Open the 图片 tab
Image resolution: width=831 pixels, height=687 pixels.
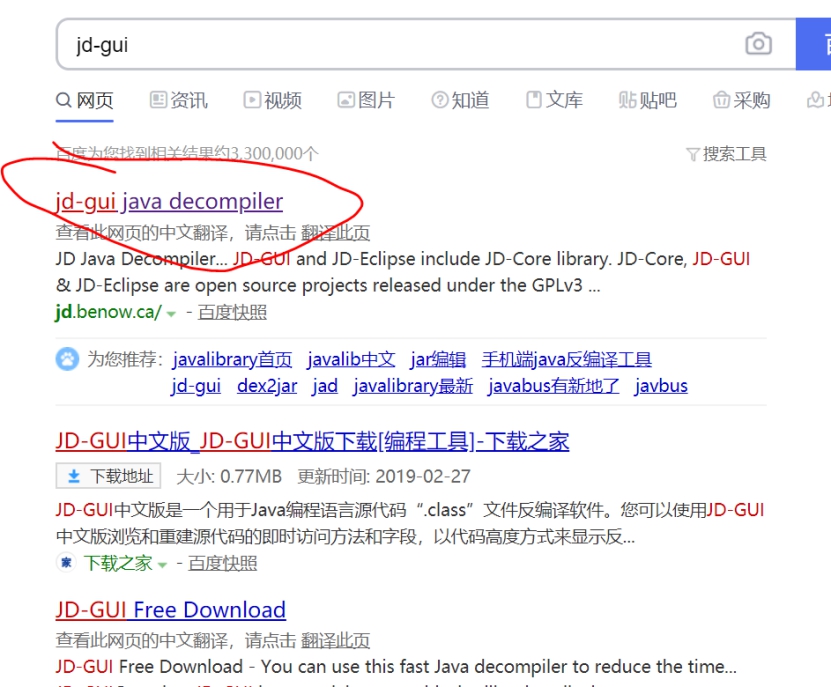point(366,100)
